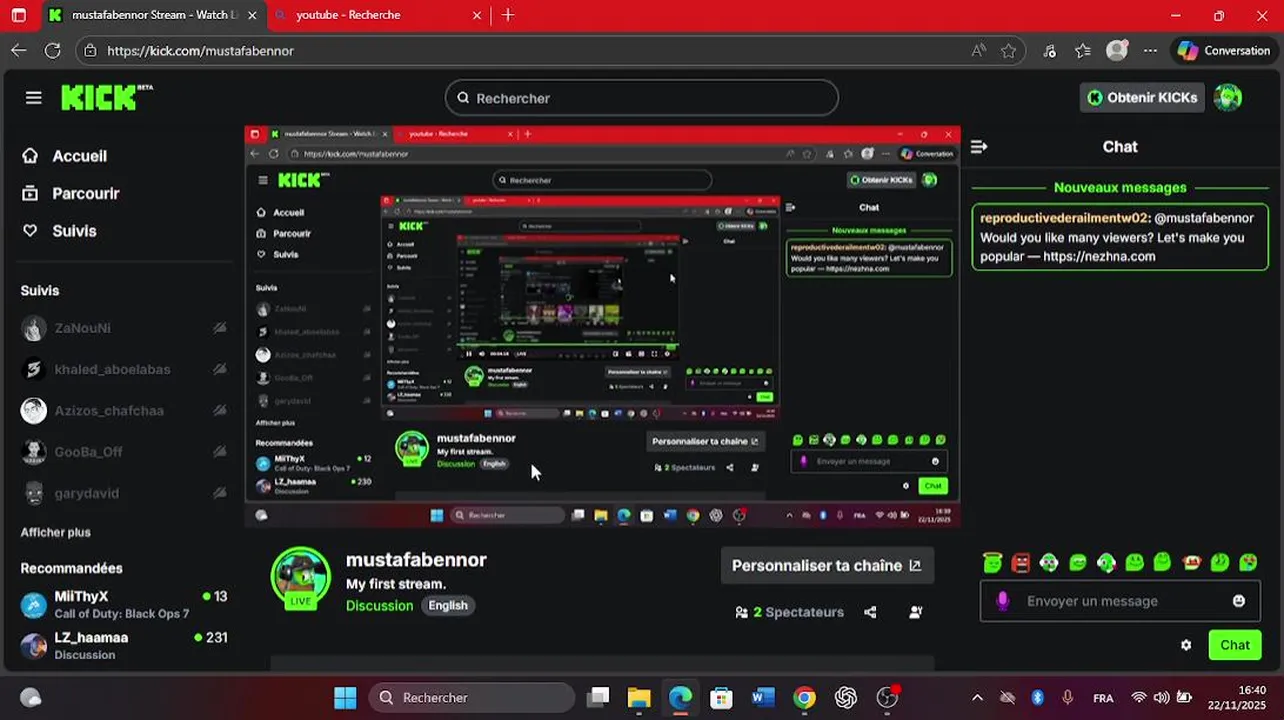1284x720 pixels.
Task: Click the 2 Spectateurs viewer count
Action: pos(790,612)
